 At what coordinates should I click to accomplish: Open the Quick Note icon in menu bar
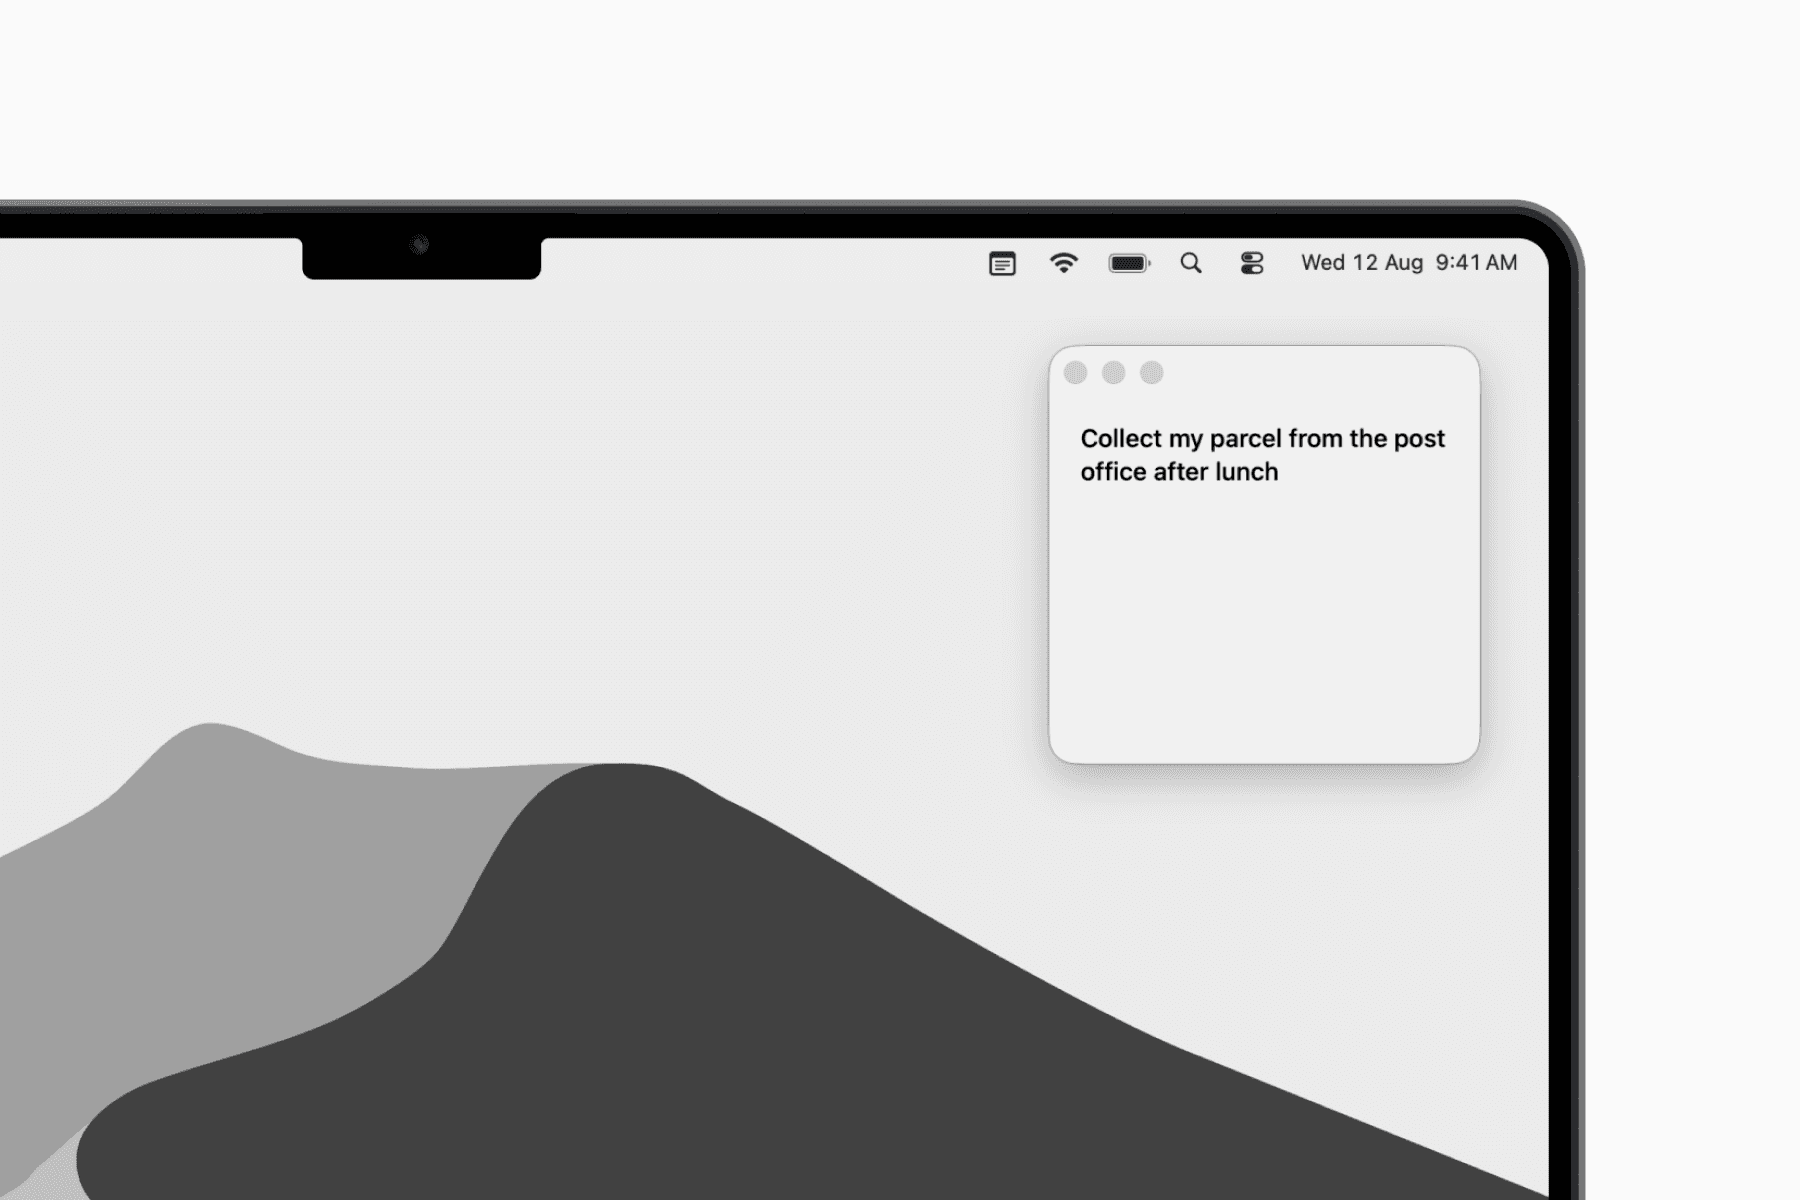point(1002,263)
